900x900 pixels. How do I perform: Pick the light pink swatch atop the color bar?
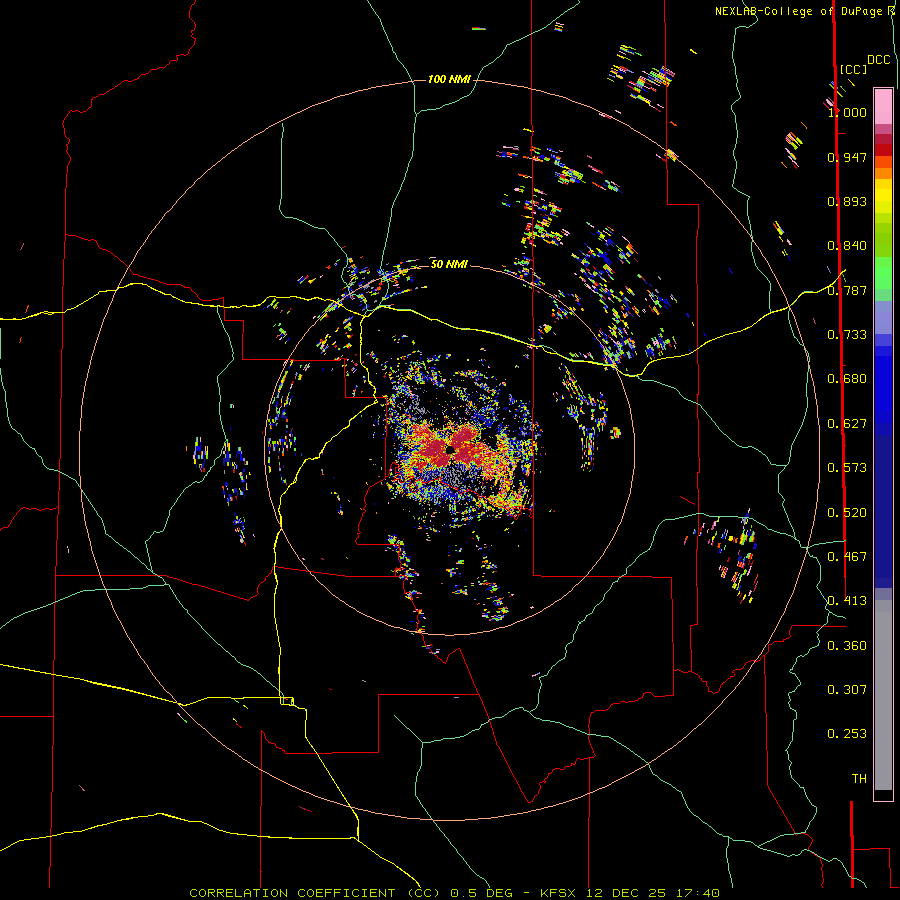(883, 106)
